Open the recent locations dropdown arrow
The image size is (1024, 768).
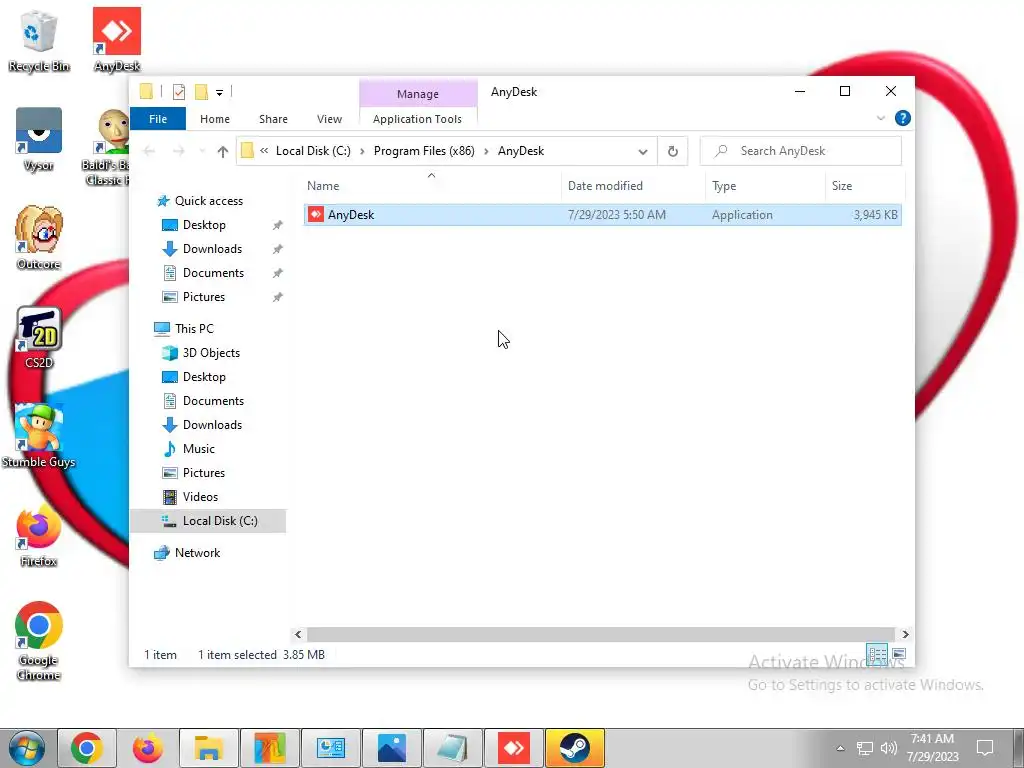click(202, 152)
